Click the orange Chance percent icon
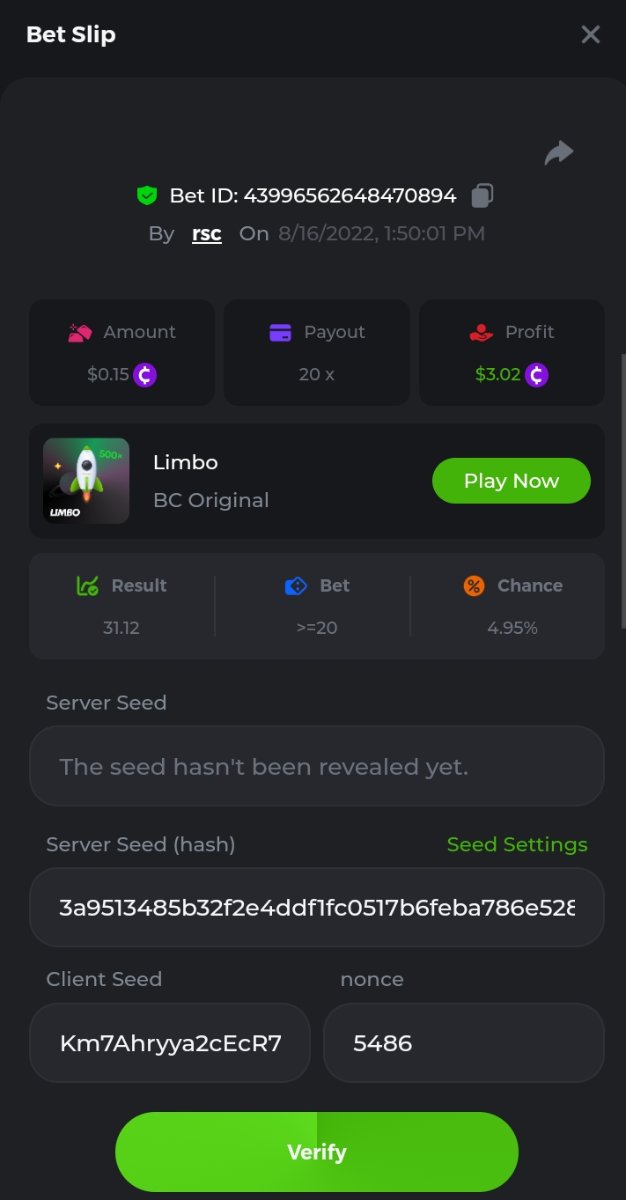This screenshot has height=1200, width=626. pyautogui.click(x=474, y=586)
